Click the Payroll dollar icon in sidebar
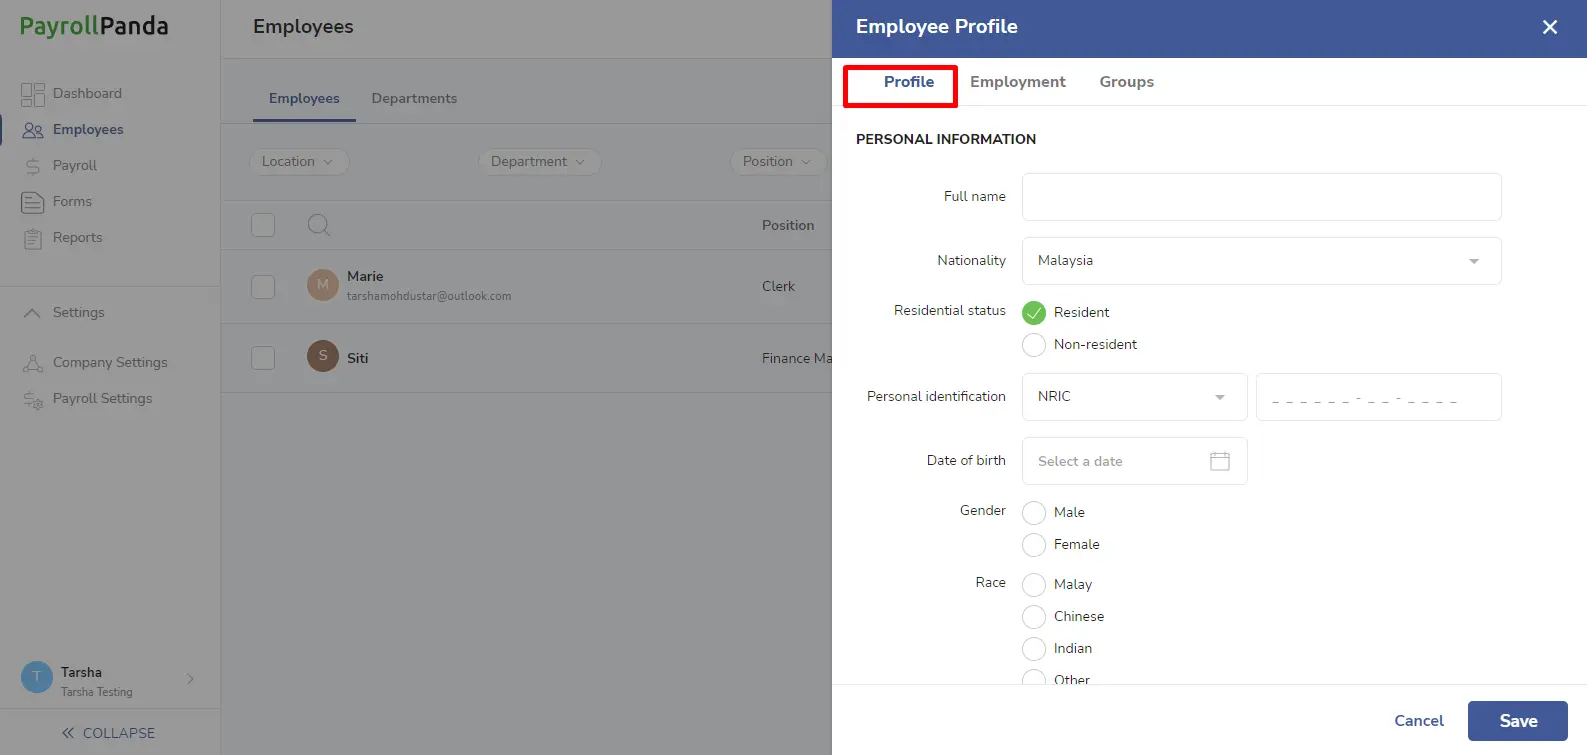This screenshot has height=755, width=1587. [x=33, y=166]
